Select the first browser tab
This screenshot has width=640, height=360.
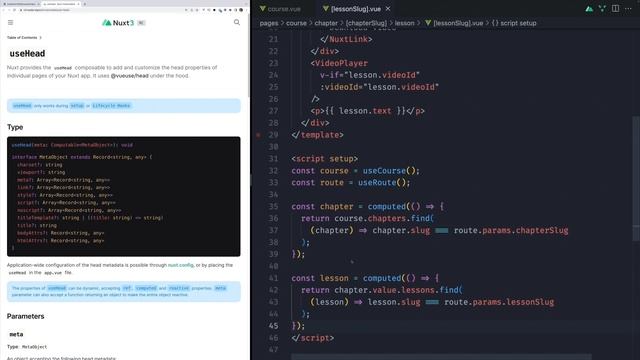click(x=20, y=4)
